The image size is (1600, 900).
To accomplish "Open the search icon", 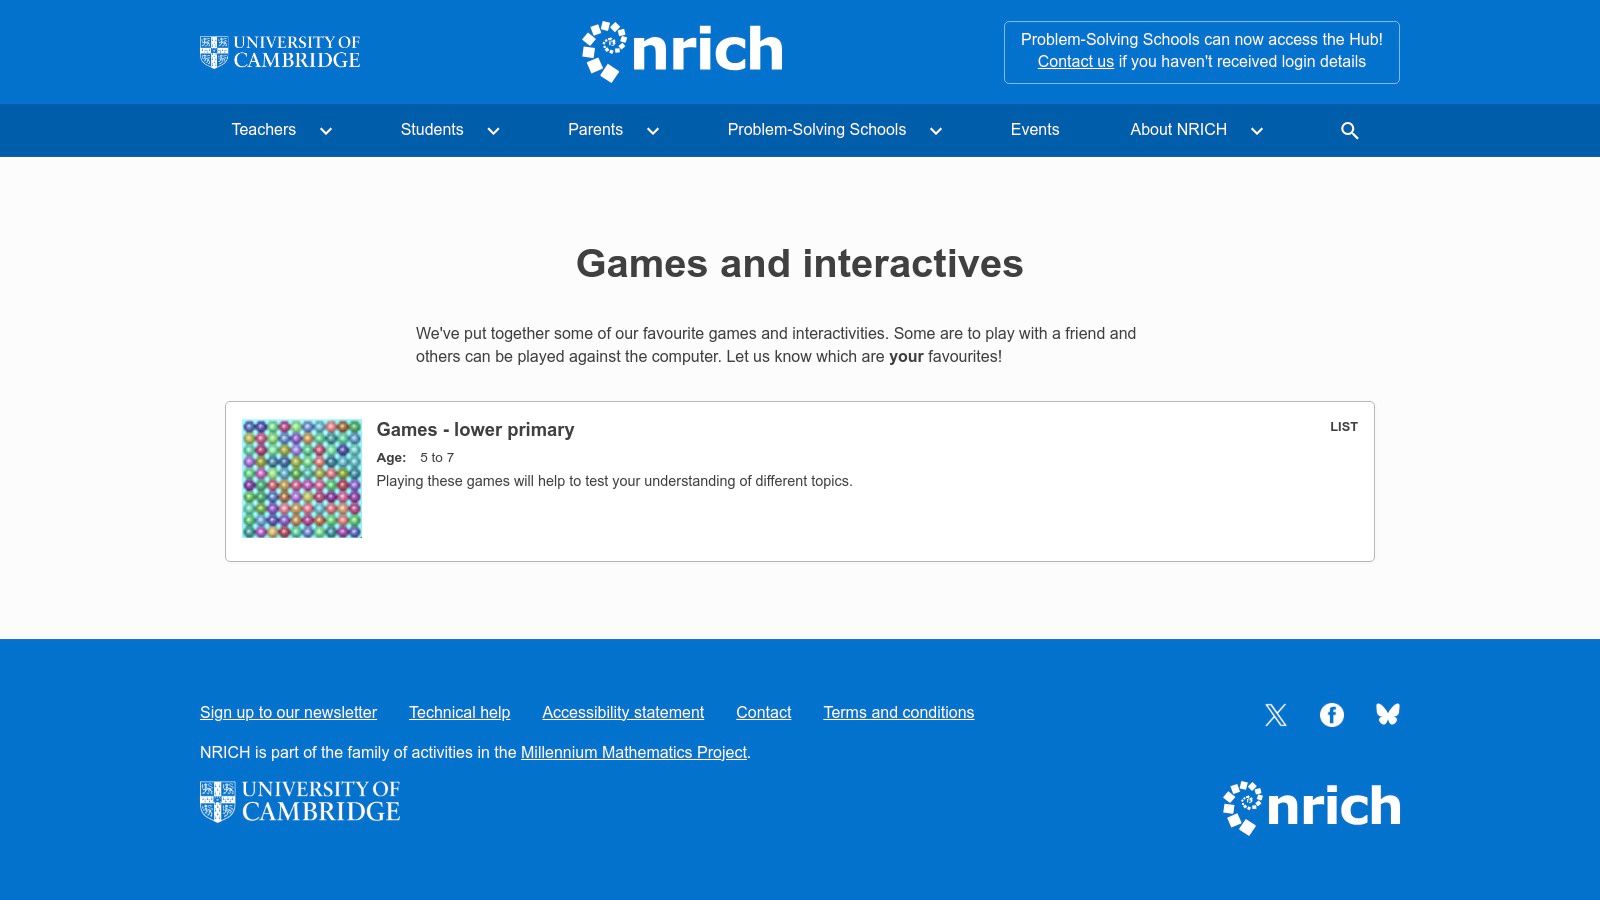I will tap(1349, 130).
